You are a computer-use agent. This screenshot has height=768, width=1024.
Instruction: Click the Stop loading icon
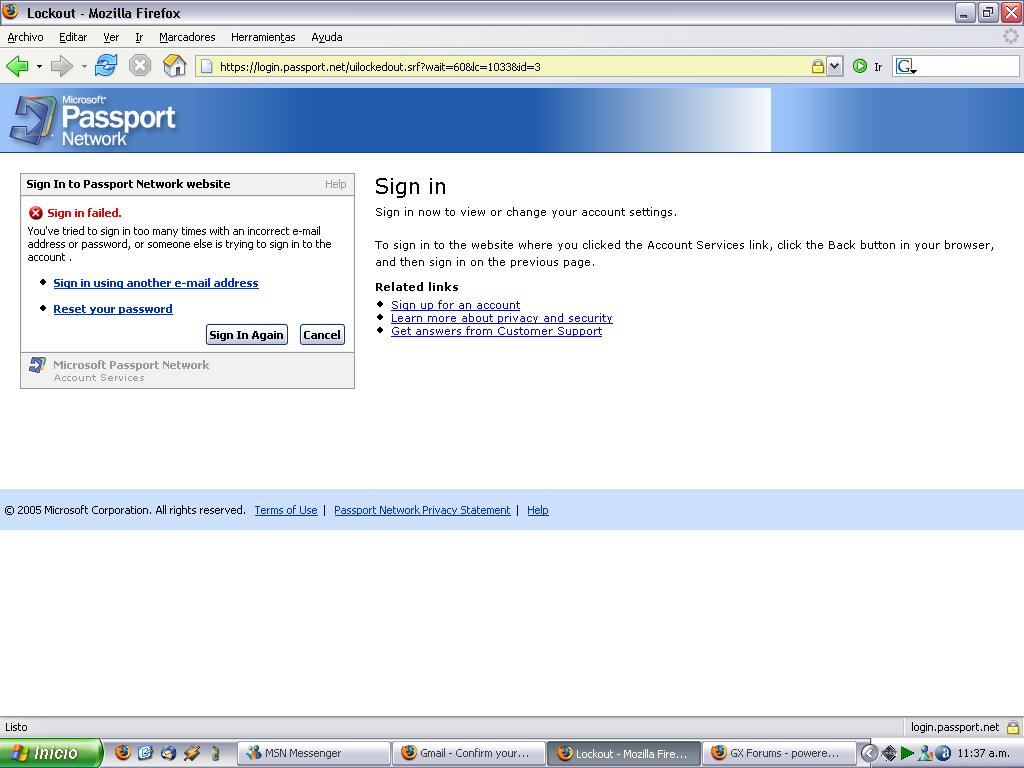click(140, 66)
